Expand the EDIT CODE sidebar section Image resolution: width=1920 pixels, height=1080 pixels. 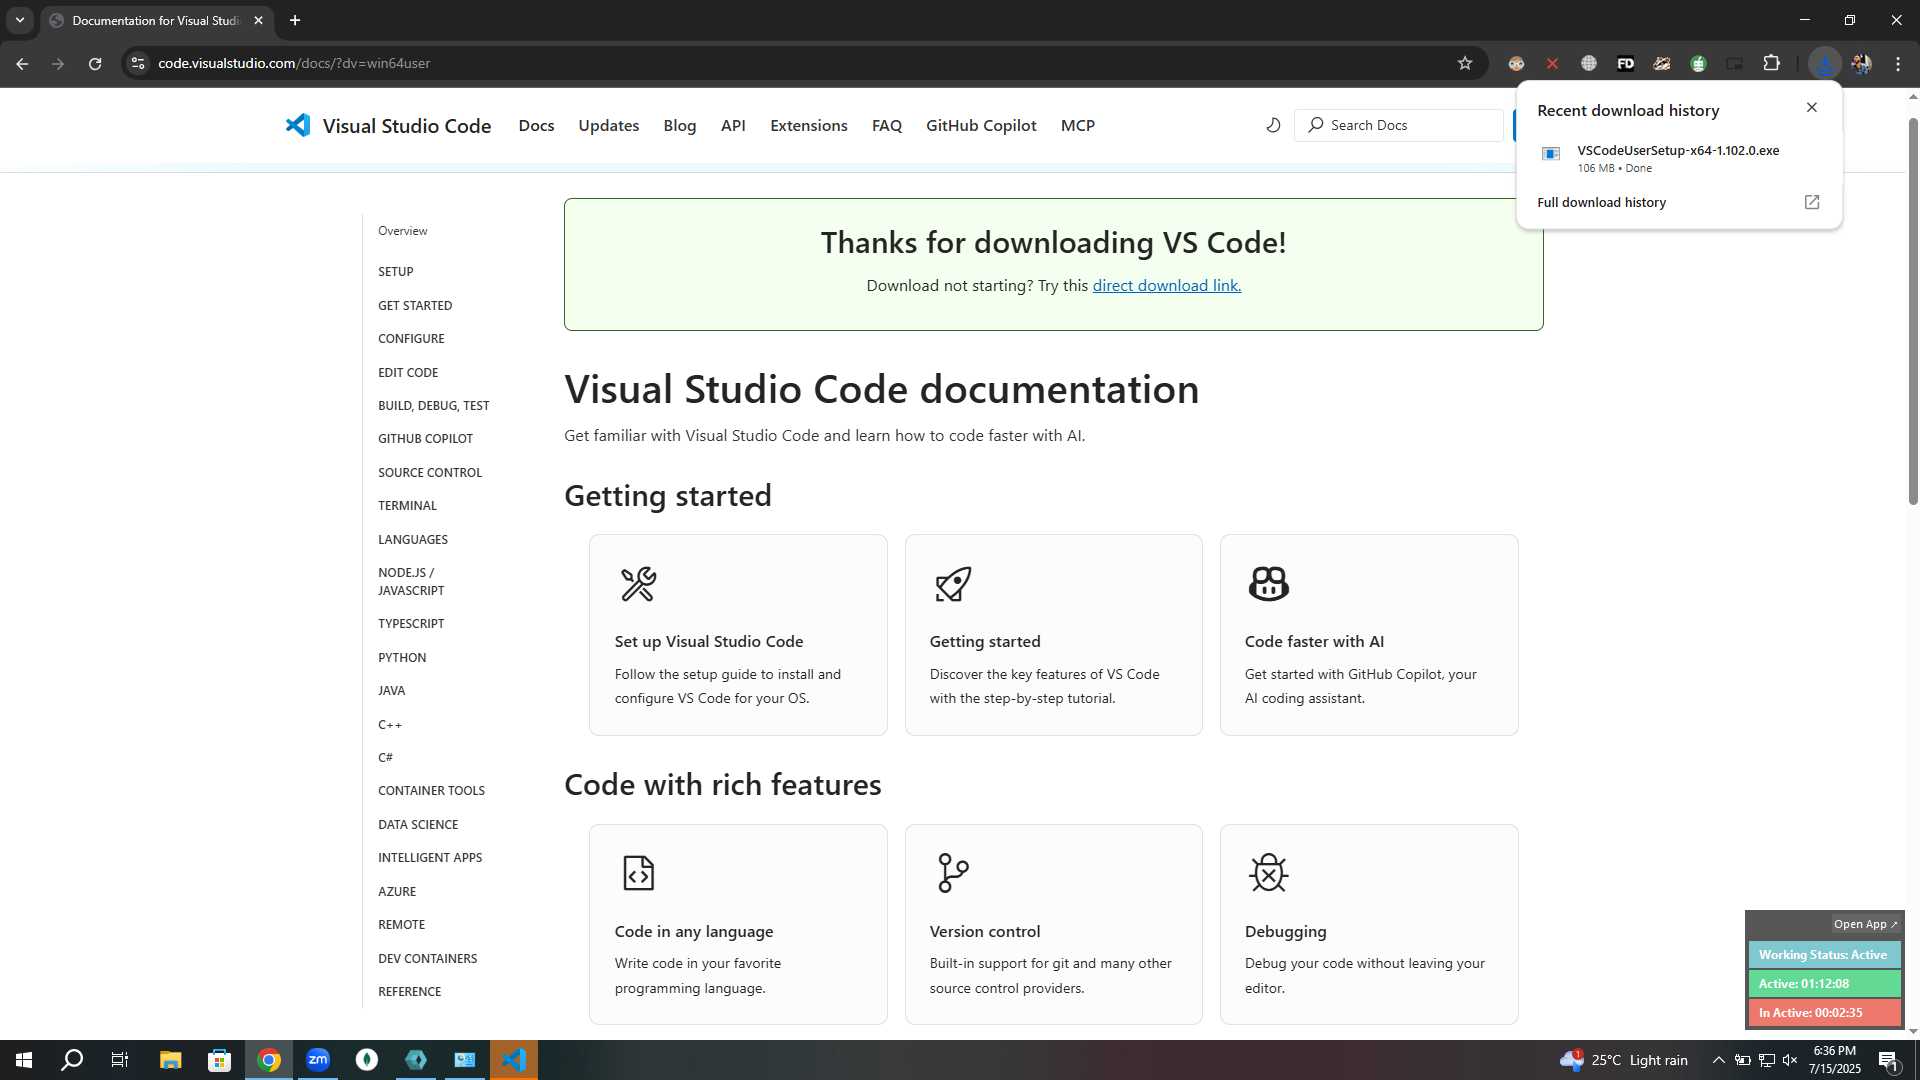tap(408, 373)
